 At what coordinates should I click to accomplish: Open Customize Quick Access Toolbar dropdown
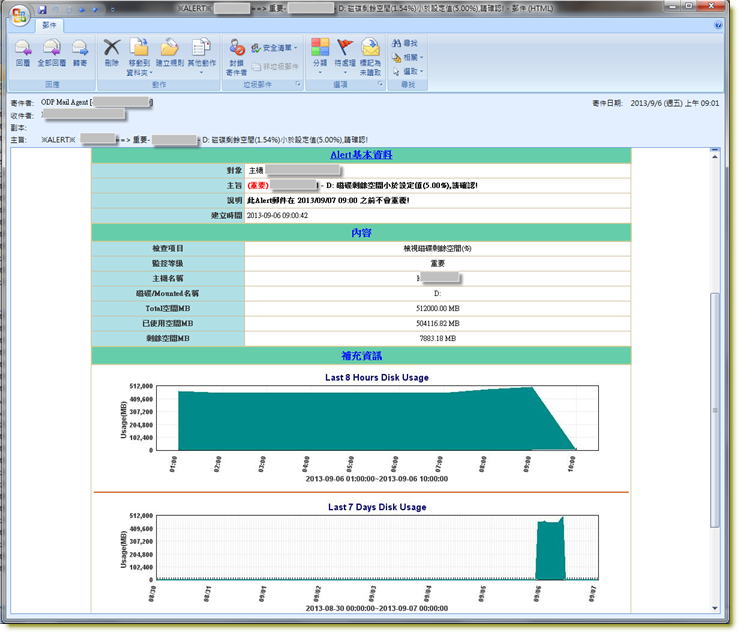112,9
